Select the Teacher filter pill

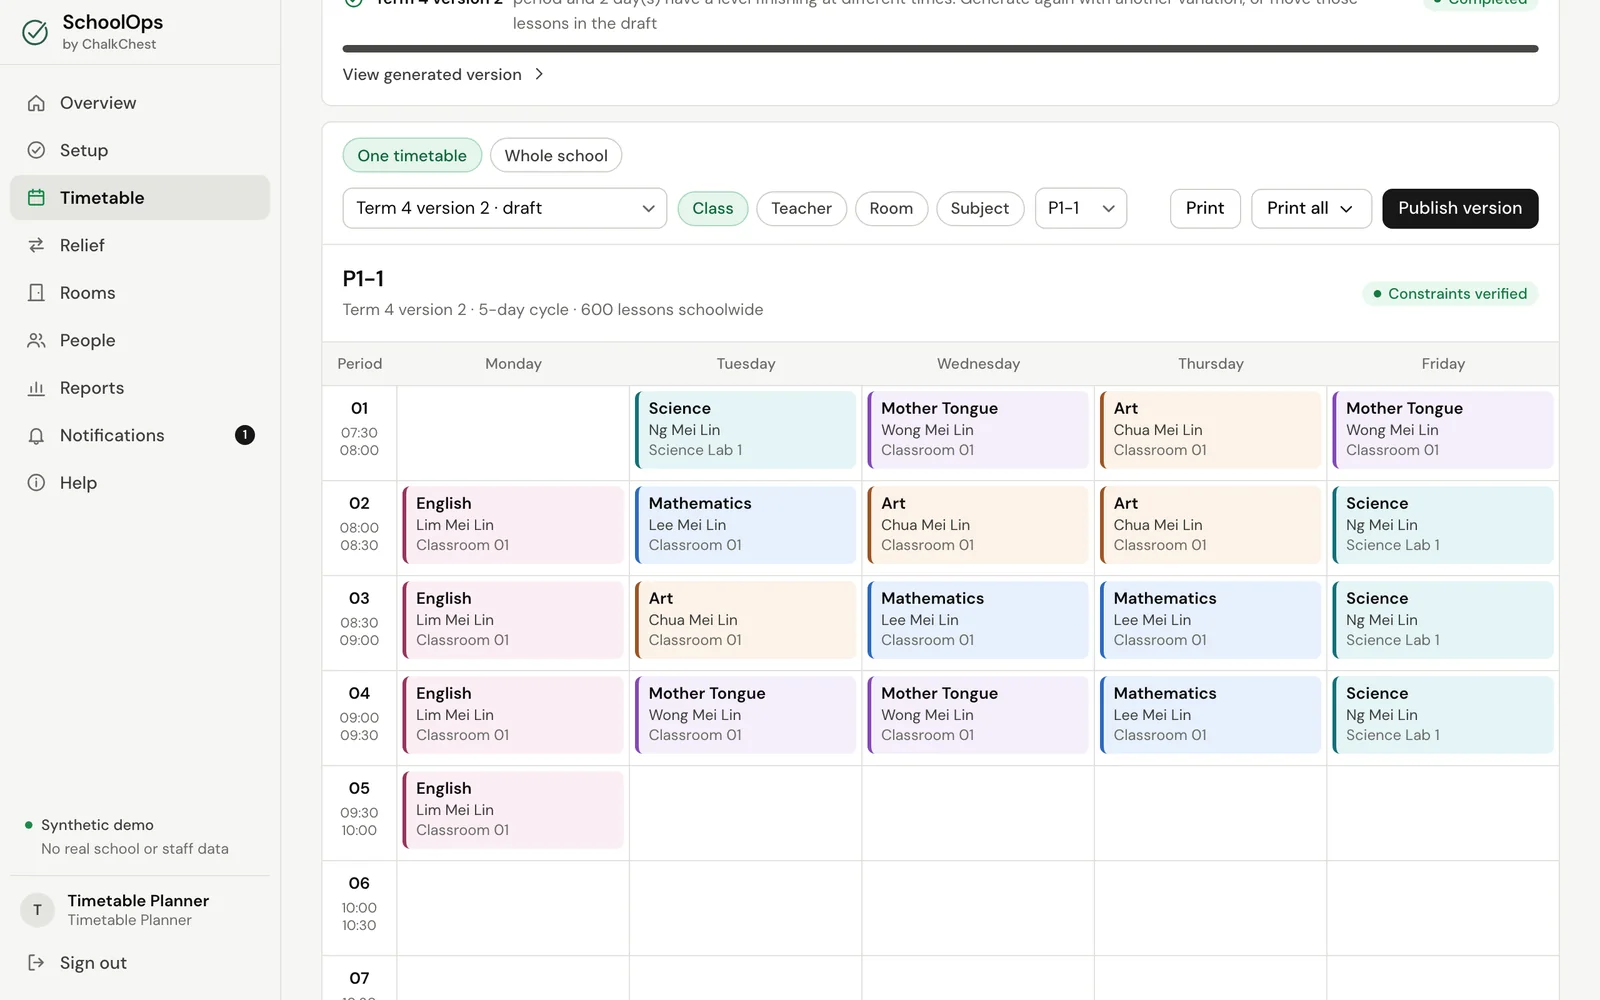(x=801, y=208)
